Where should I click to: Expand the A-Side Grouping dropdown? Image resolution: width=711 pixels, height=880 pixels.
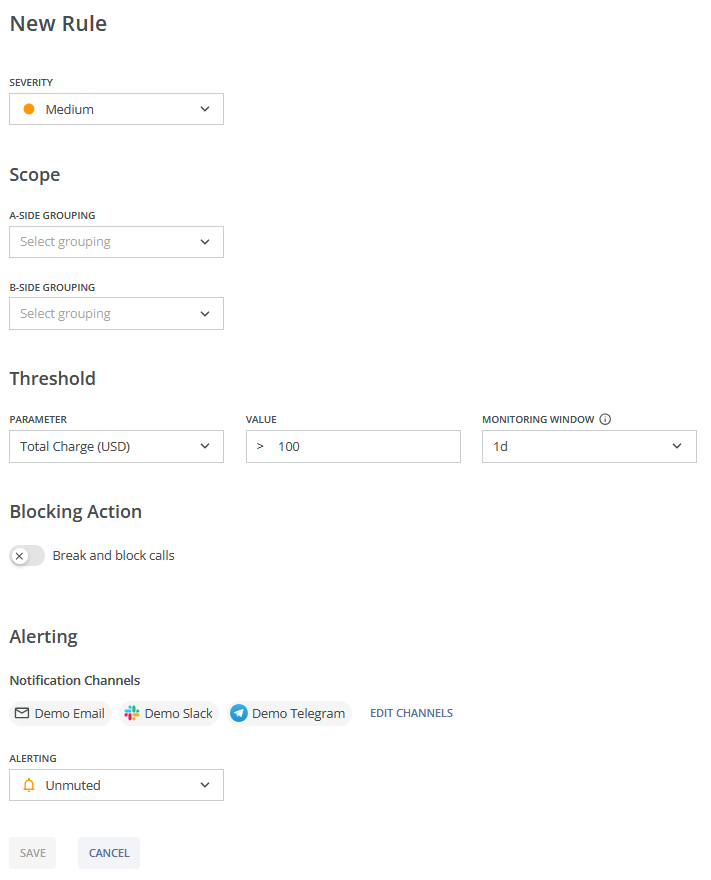(116, 242)
